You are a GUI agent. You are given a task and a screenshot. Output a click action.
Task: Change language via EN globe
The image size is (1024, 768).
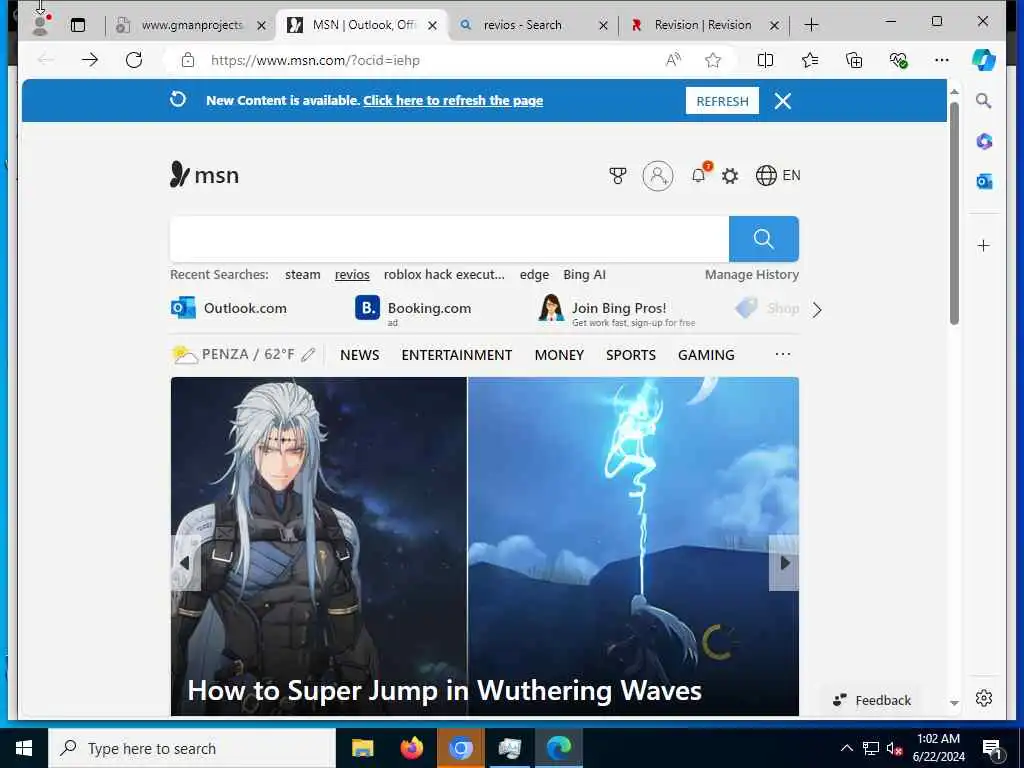tap(778, 176)
